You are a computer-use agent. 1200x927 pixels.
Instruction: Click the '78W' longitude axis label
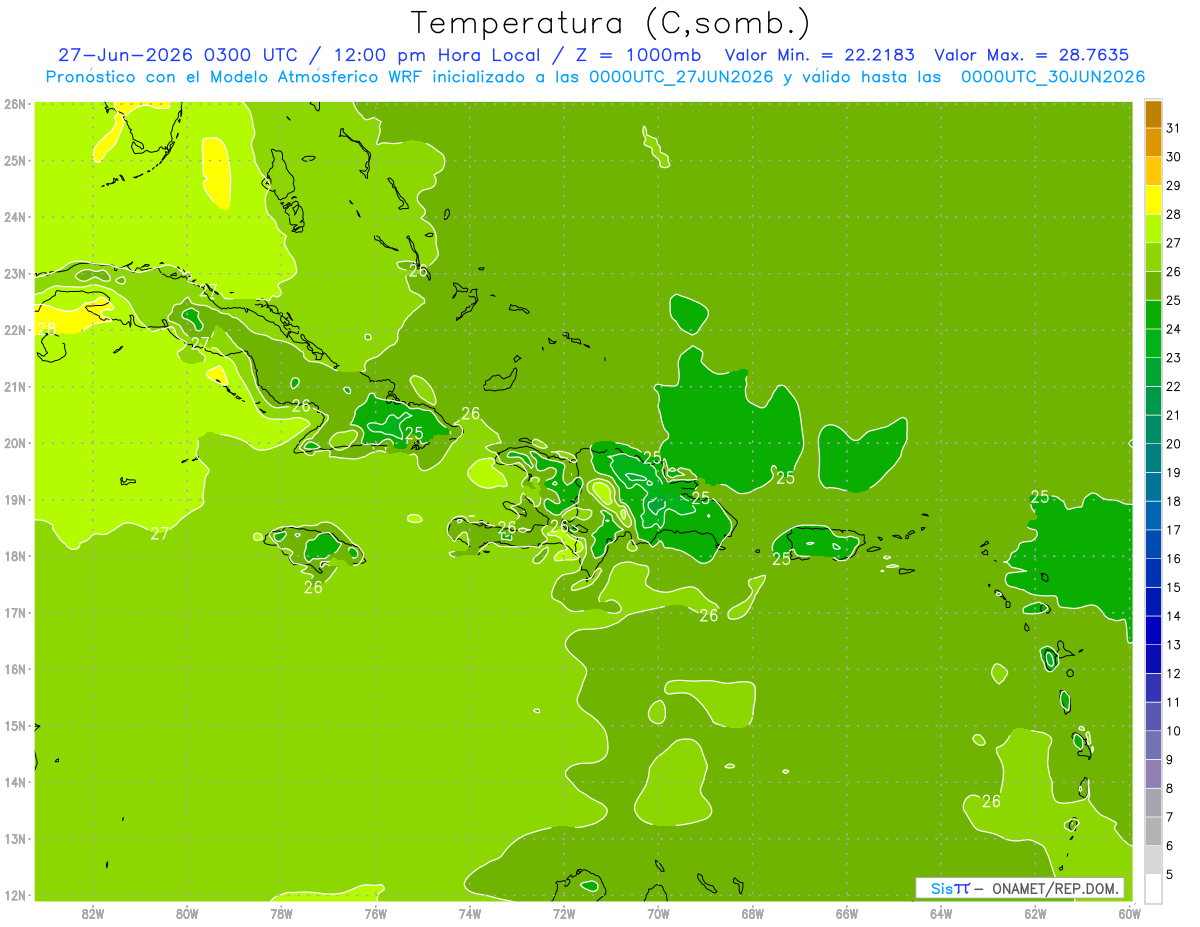pyautogui.click(x=281, y=912)
